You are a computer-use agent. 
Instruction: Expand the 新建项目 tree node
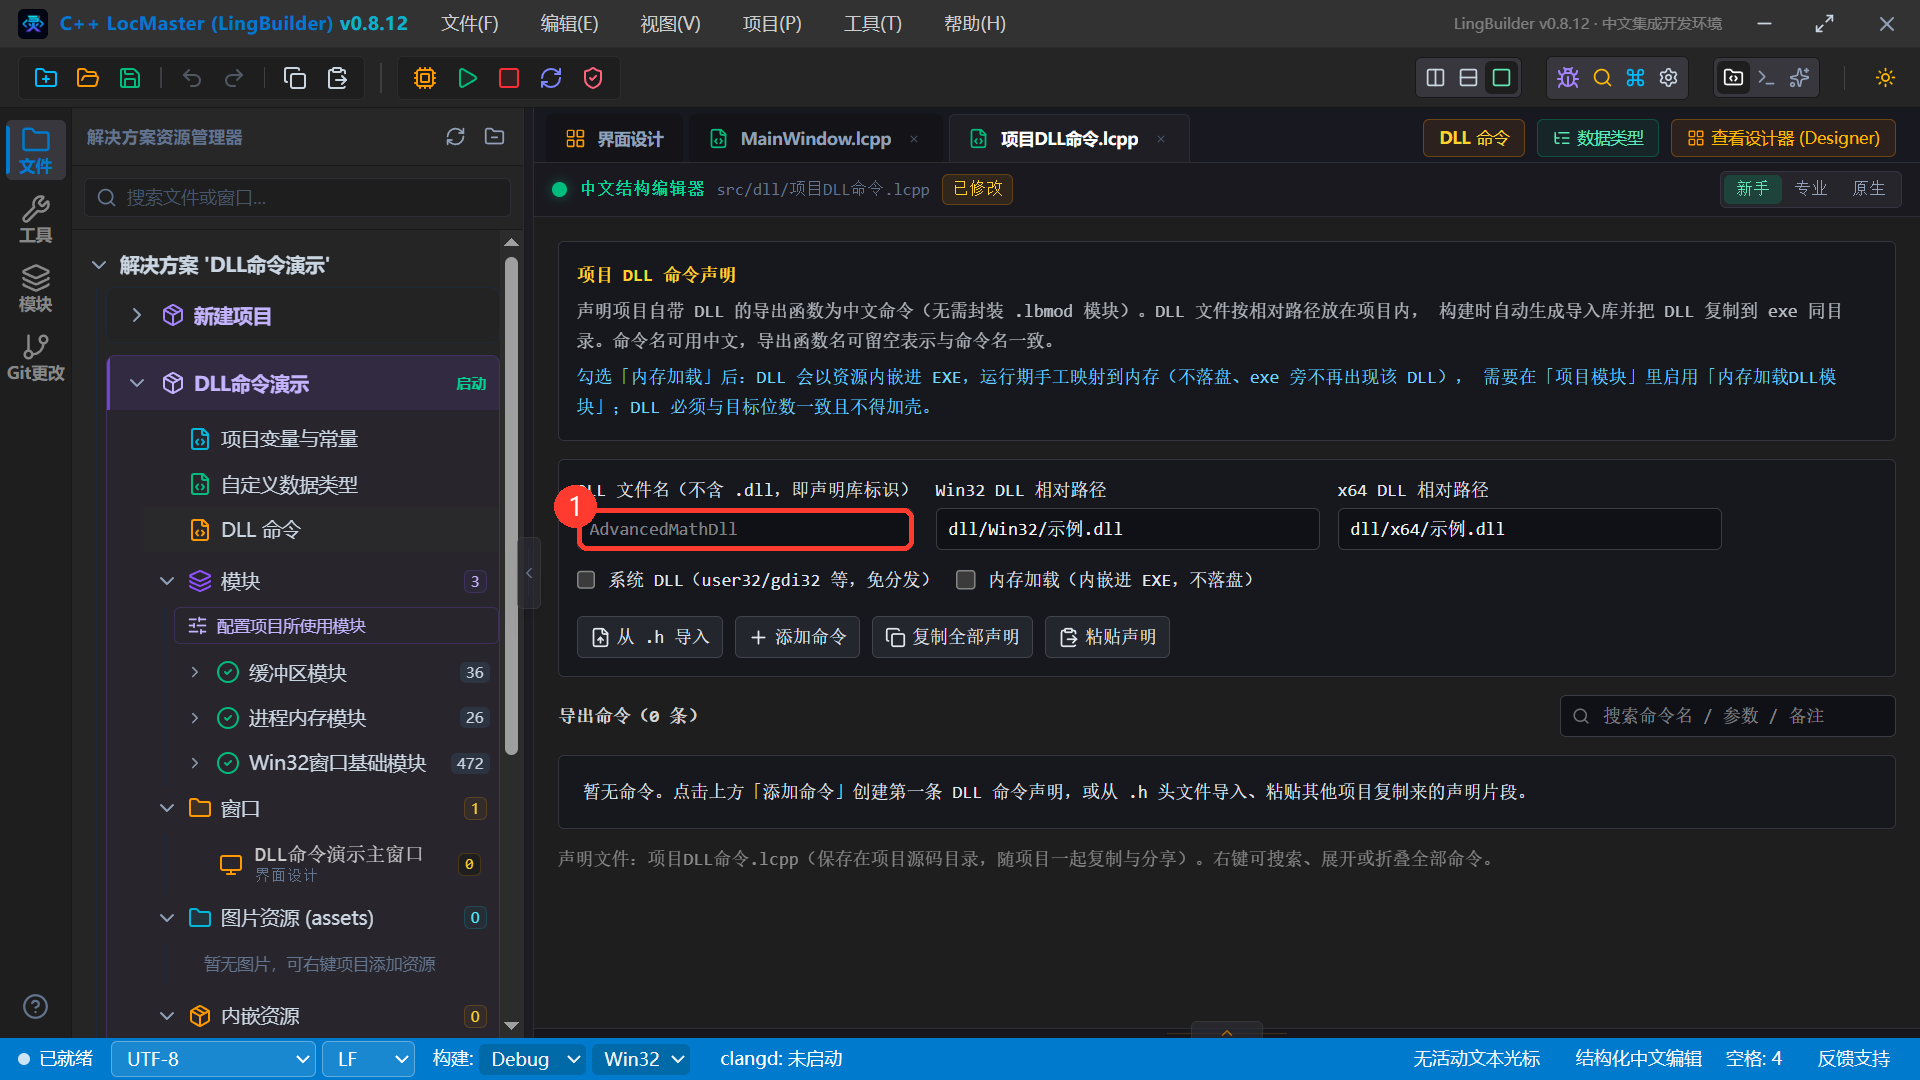[x=137, y=316]
